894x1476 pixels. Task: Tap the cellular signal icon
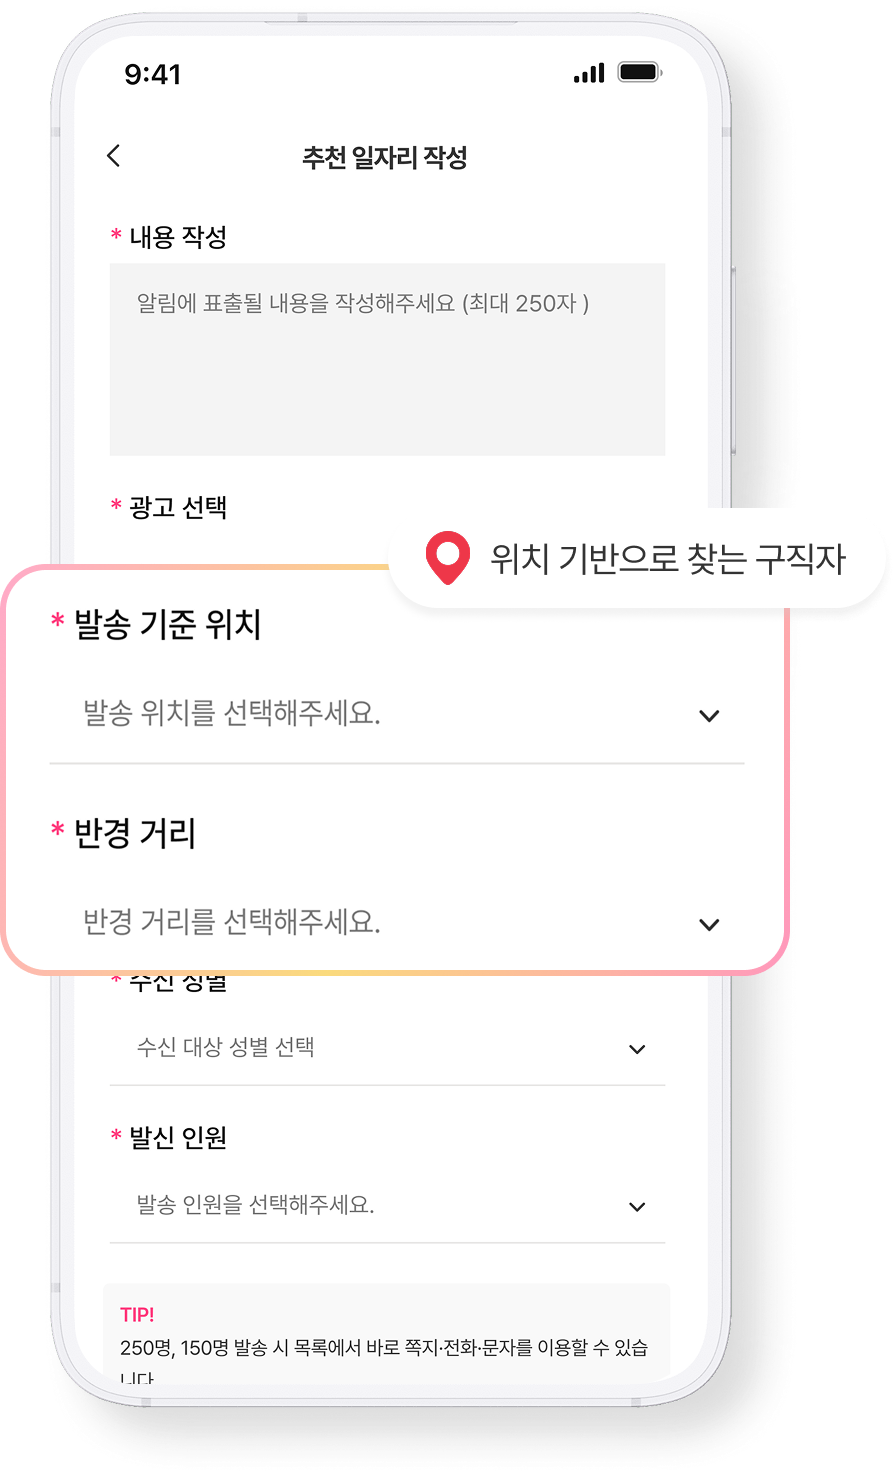[589, 73]
